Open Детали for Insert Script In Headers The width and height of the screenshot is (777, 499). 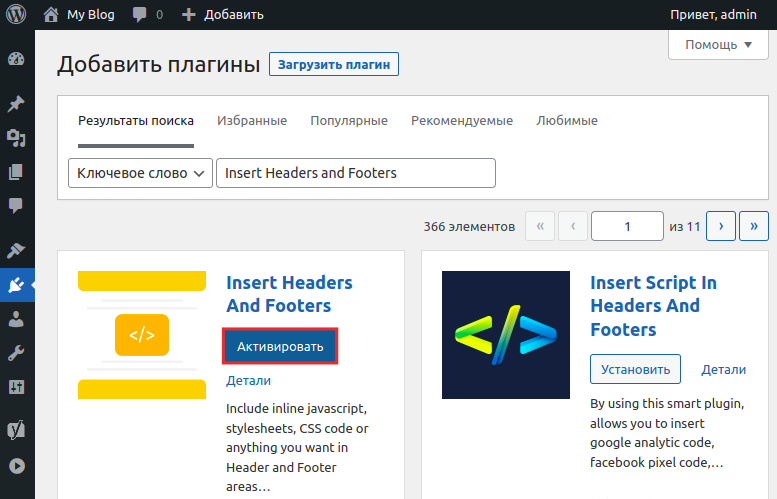(723, 370)
